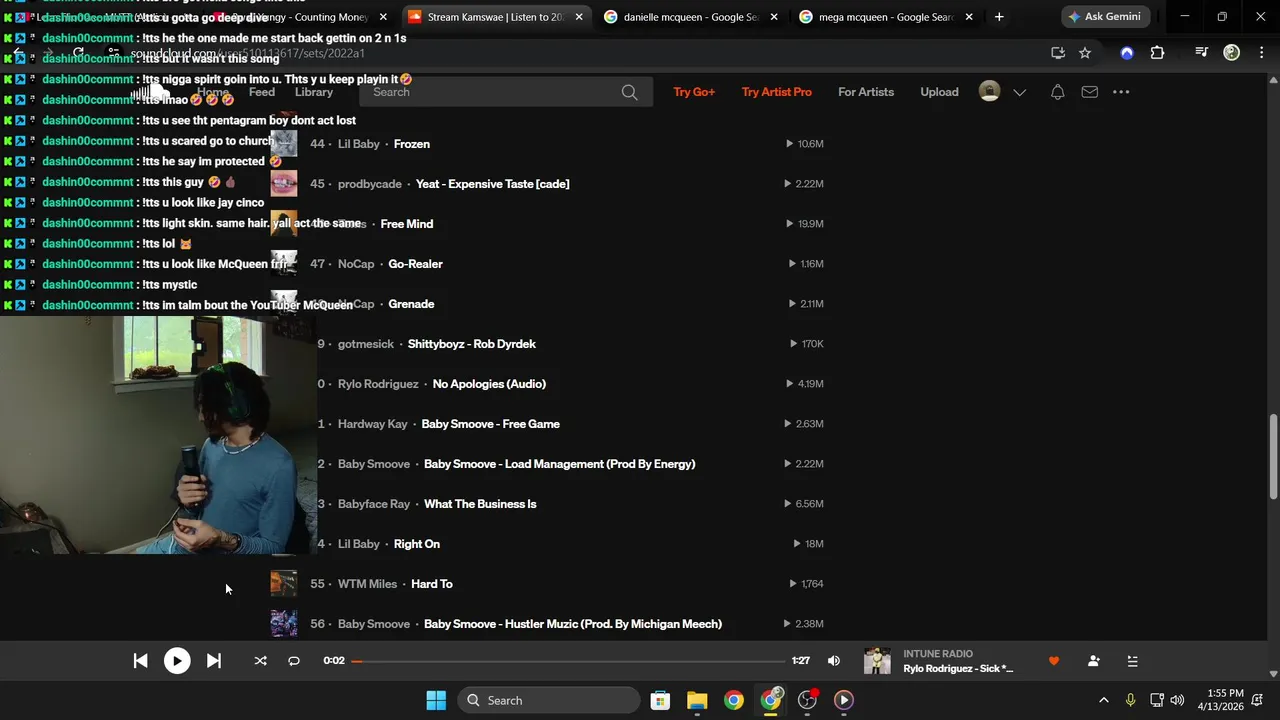Toggle shuffle in the player bar
The image size is (1280, 720).
pos(261,661)
